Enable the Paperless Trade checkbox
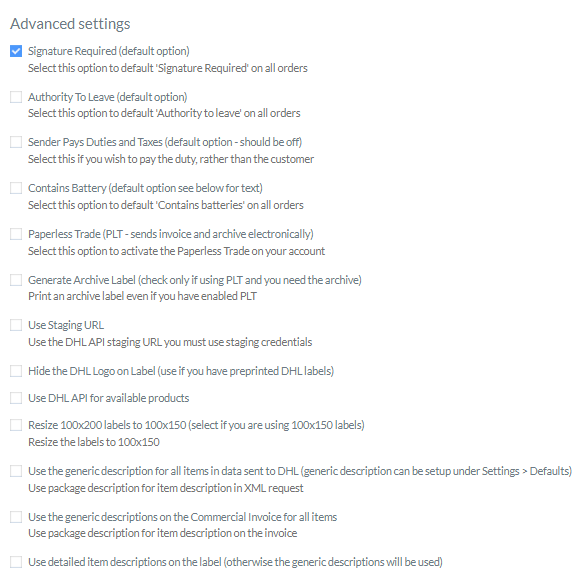This screenshot has height=576, width=581. (x=16, y=234)
